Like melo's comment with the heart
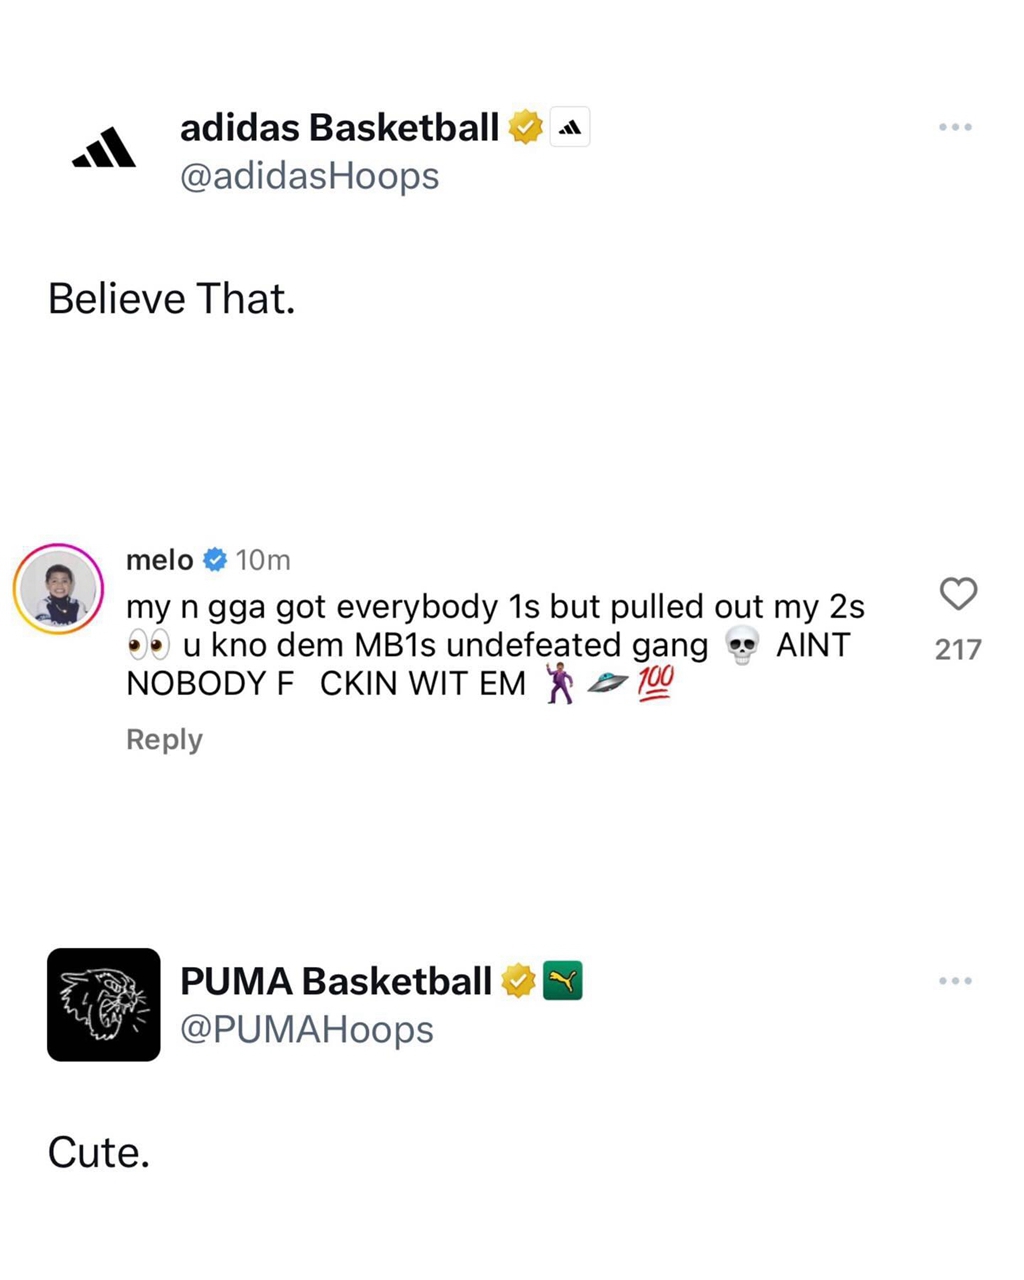This screenshot has height=1280, width=1024. coord(958,594)
